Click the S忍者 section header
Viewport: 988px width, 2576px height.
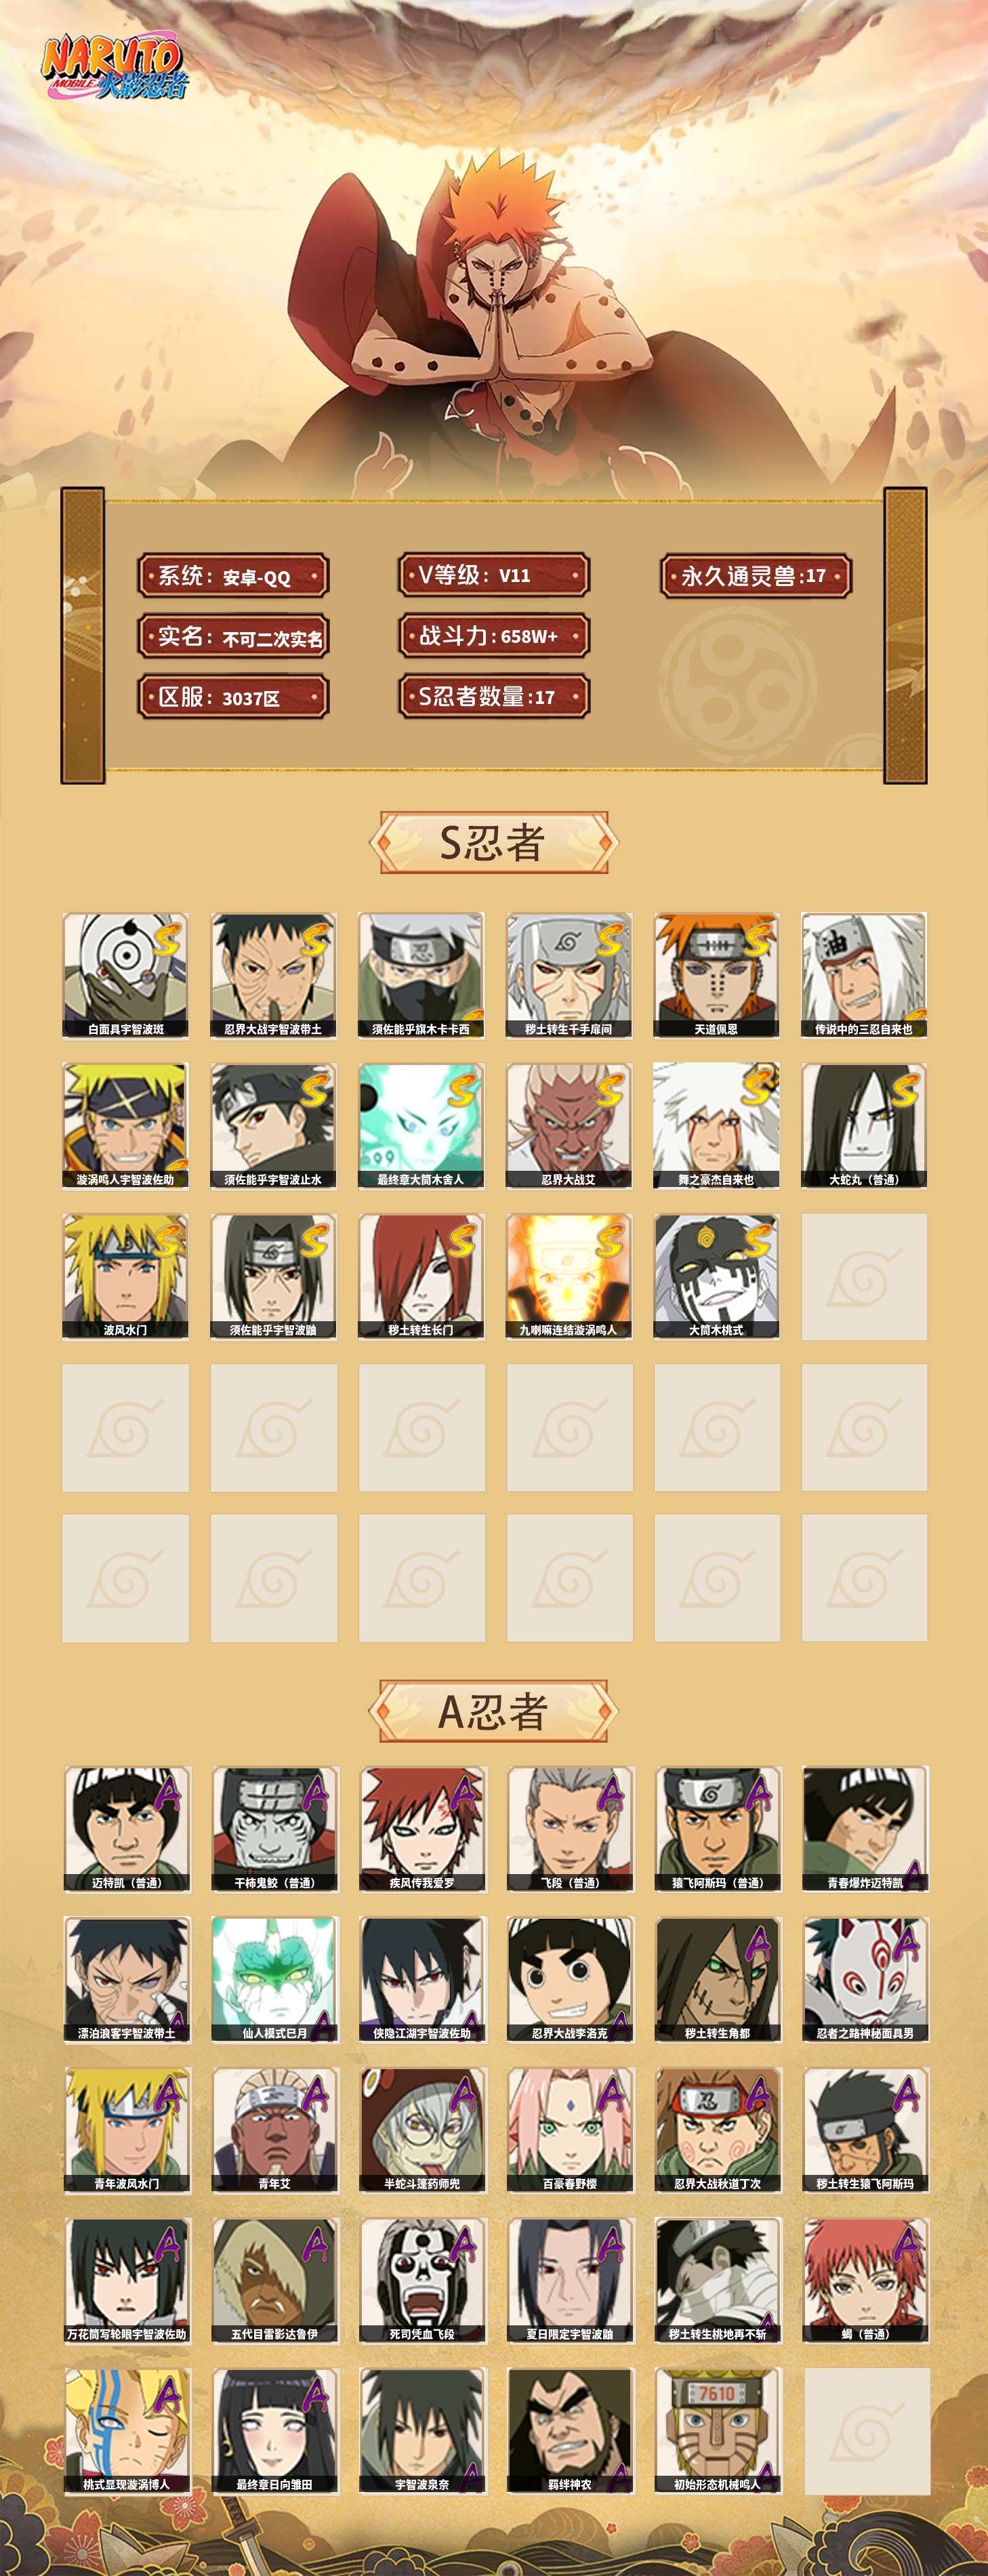pyautogui.click(x=493, y=843)
